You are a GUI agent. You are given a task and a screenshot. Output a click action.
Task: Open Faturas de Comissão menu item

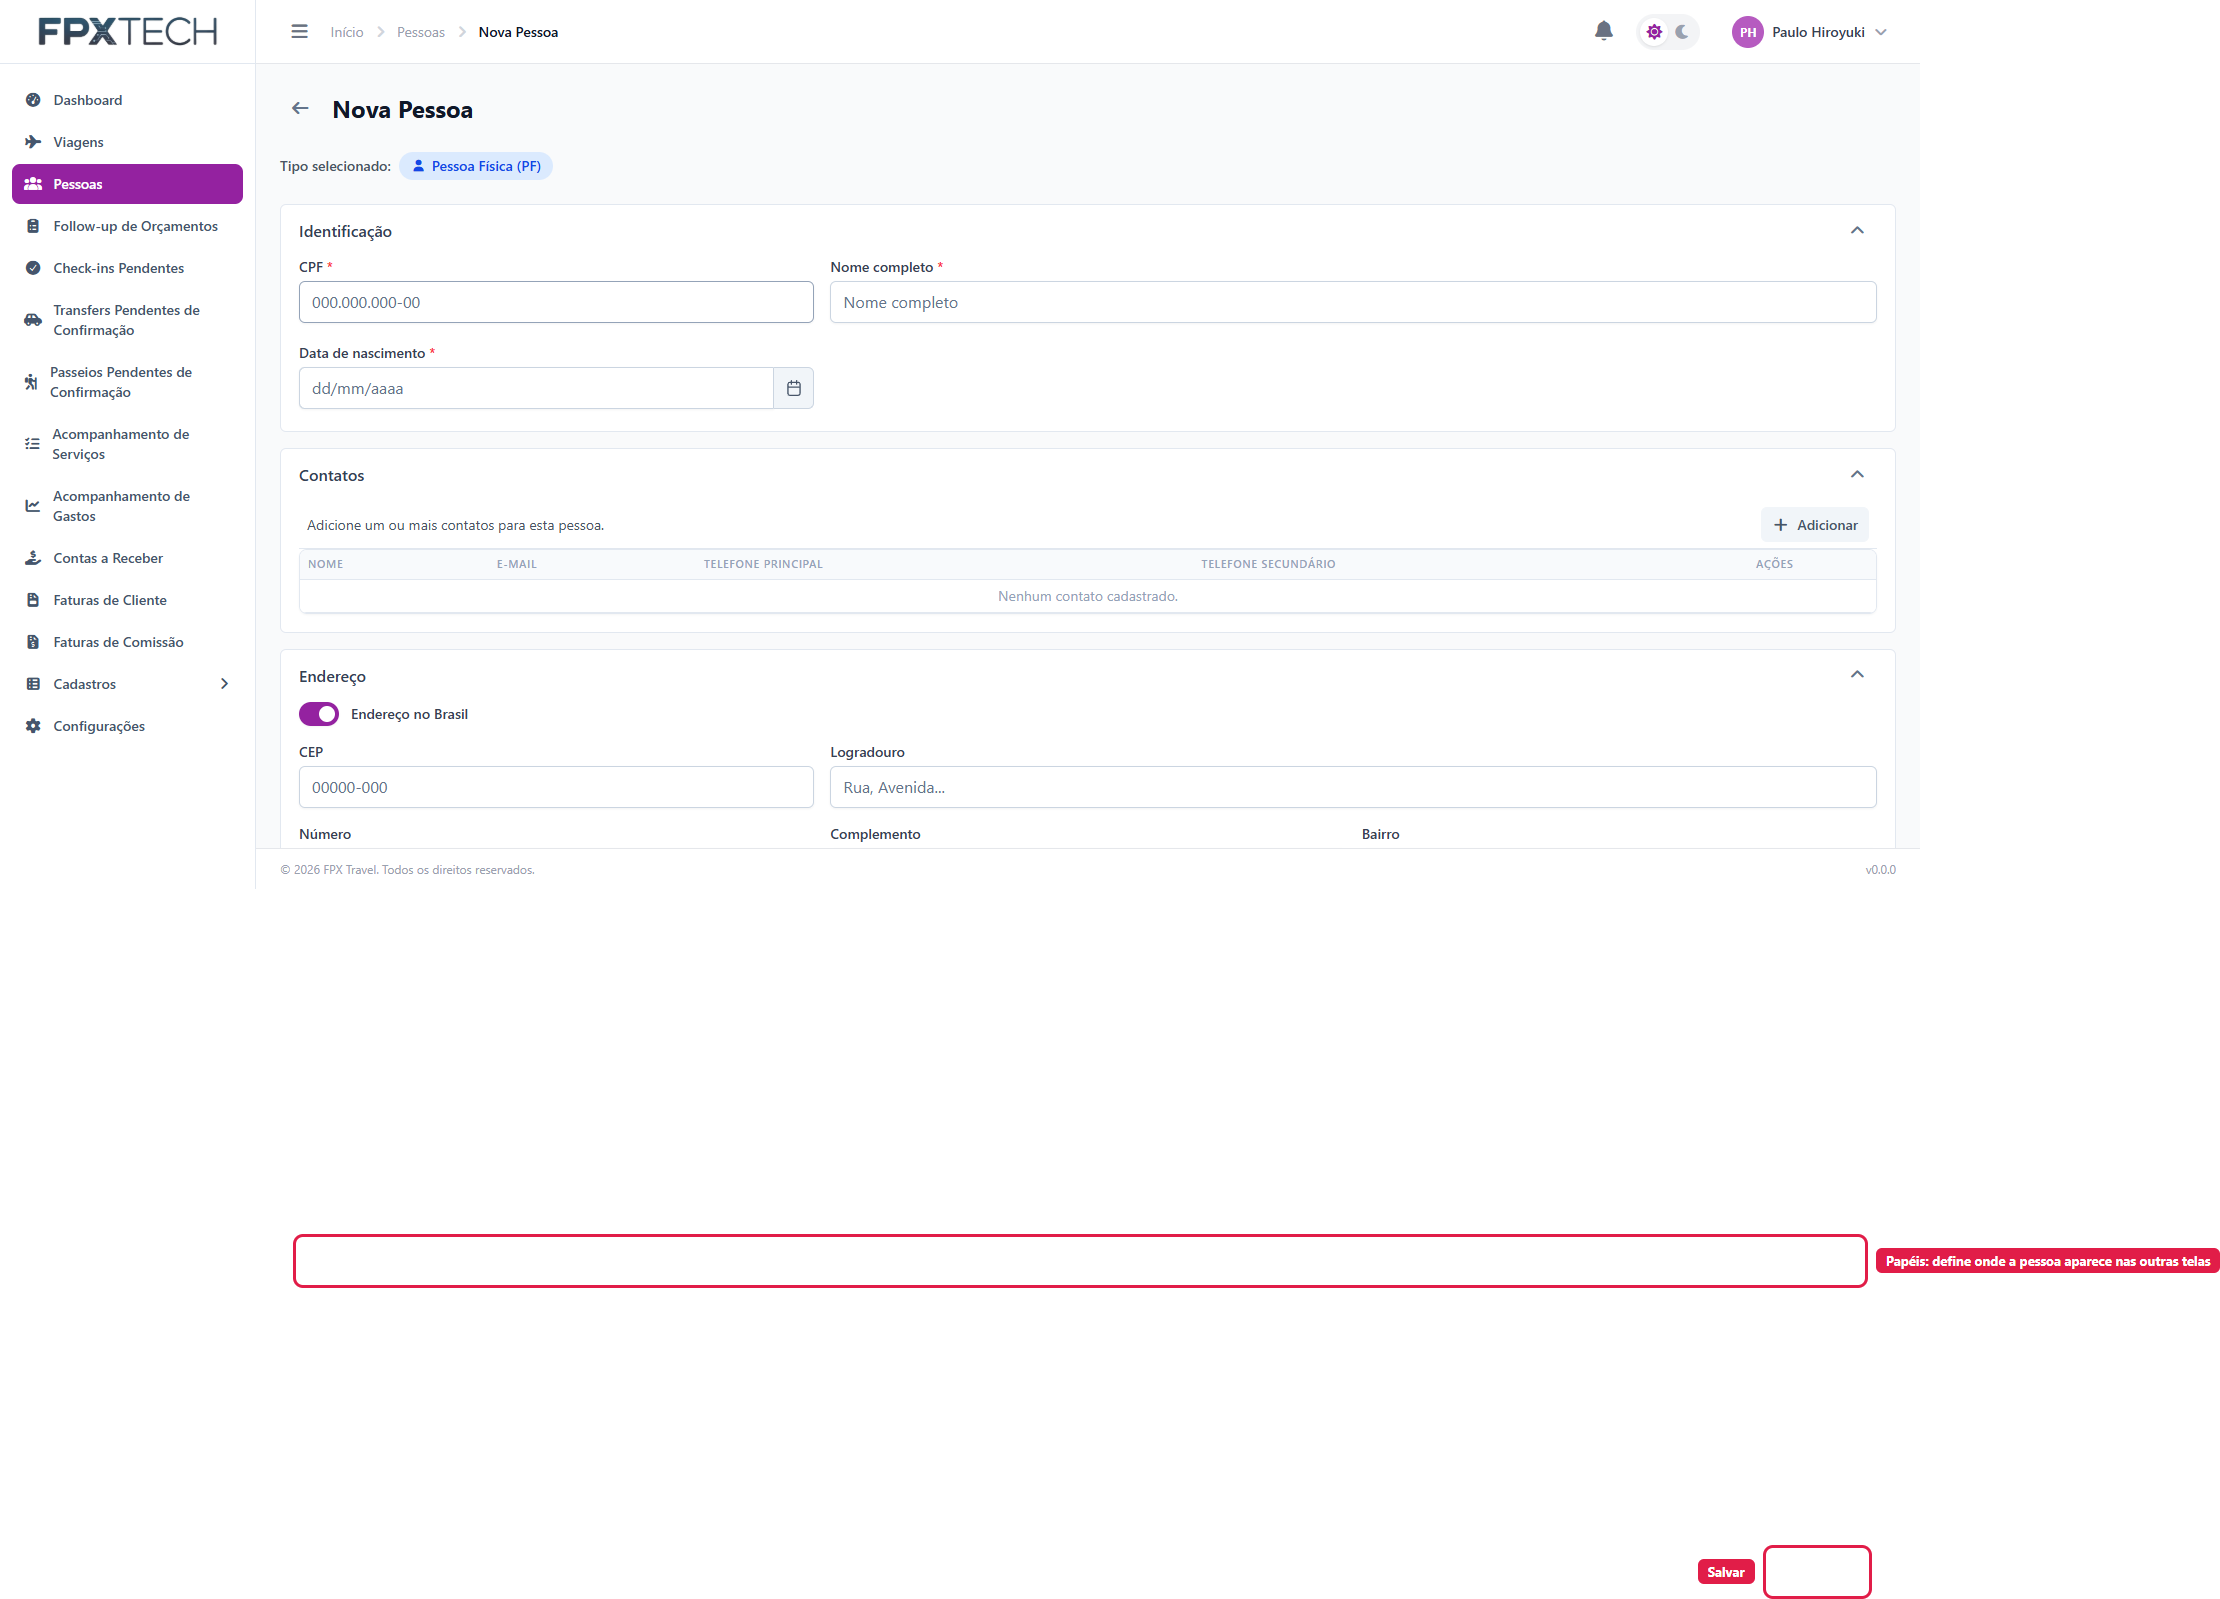[127, 642]
